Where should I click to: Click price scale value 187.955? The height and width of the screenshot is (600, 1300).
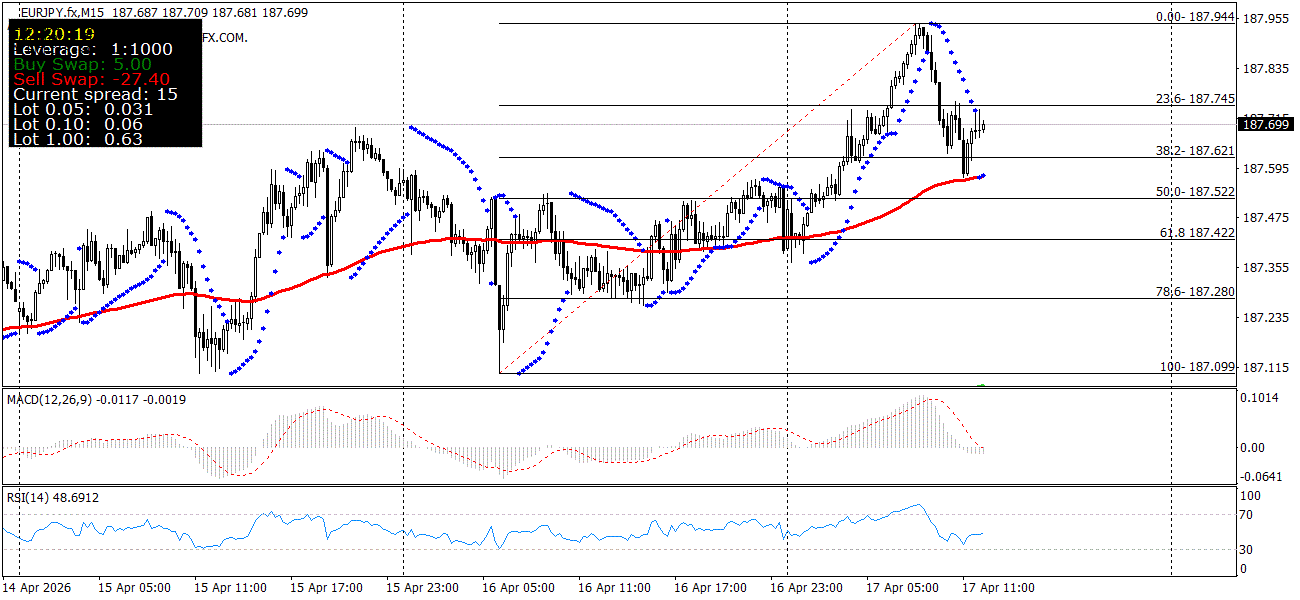(x=1265, y=18)
